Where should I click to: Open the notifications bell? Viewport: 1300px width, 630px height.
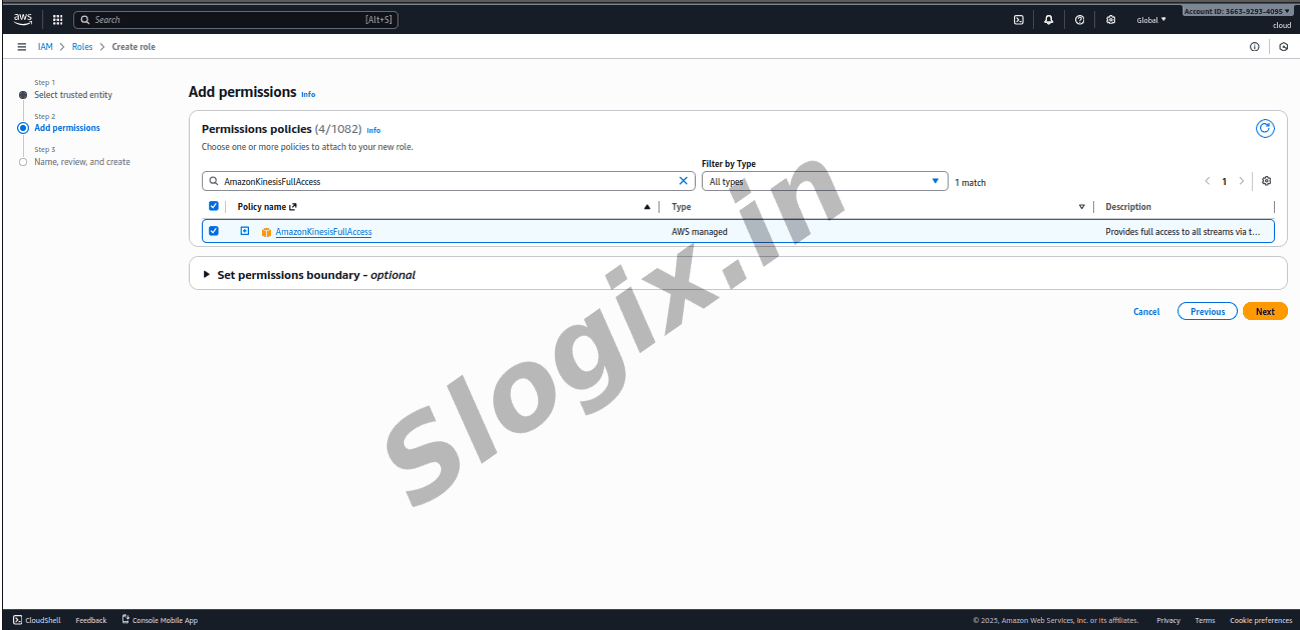click(x=1048, y=19)
